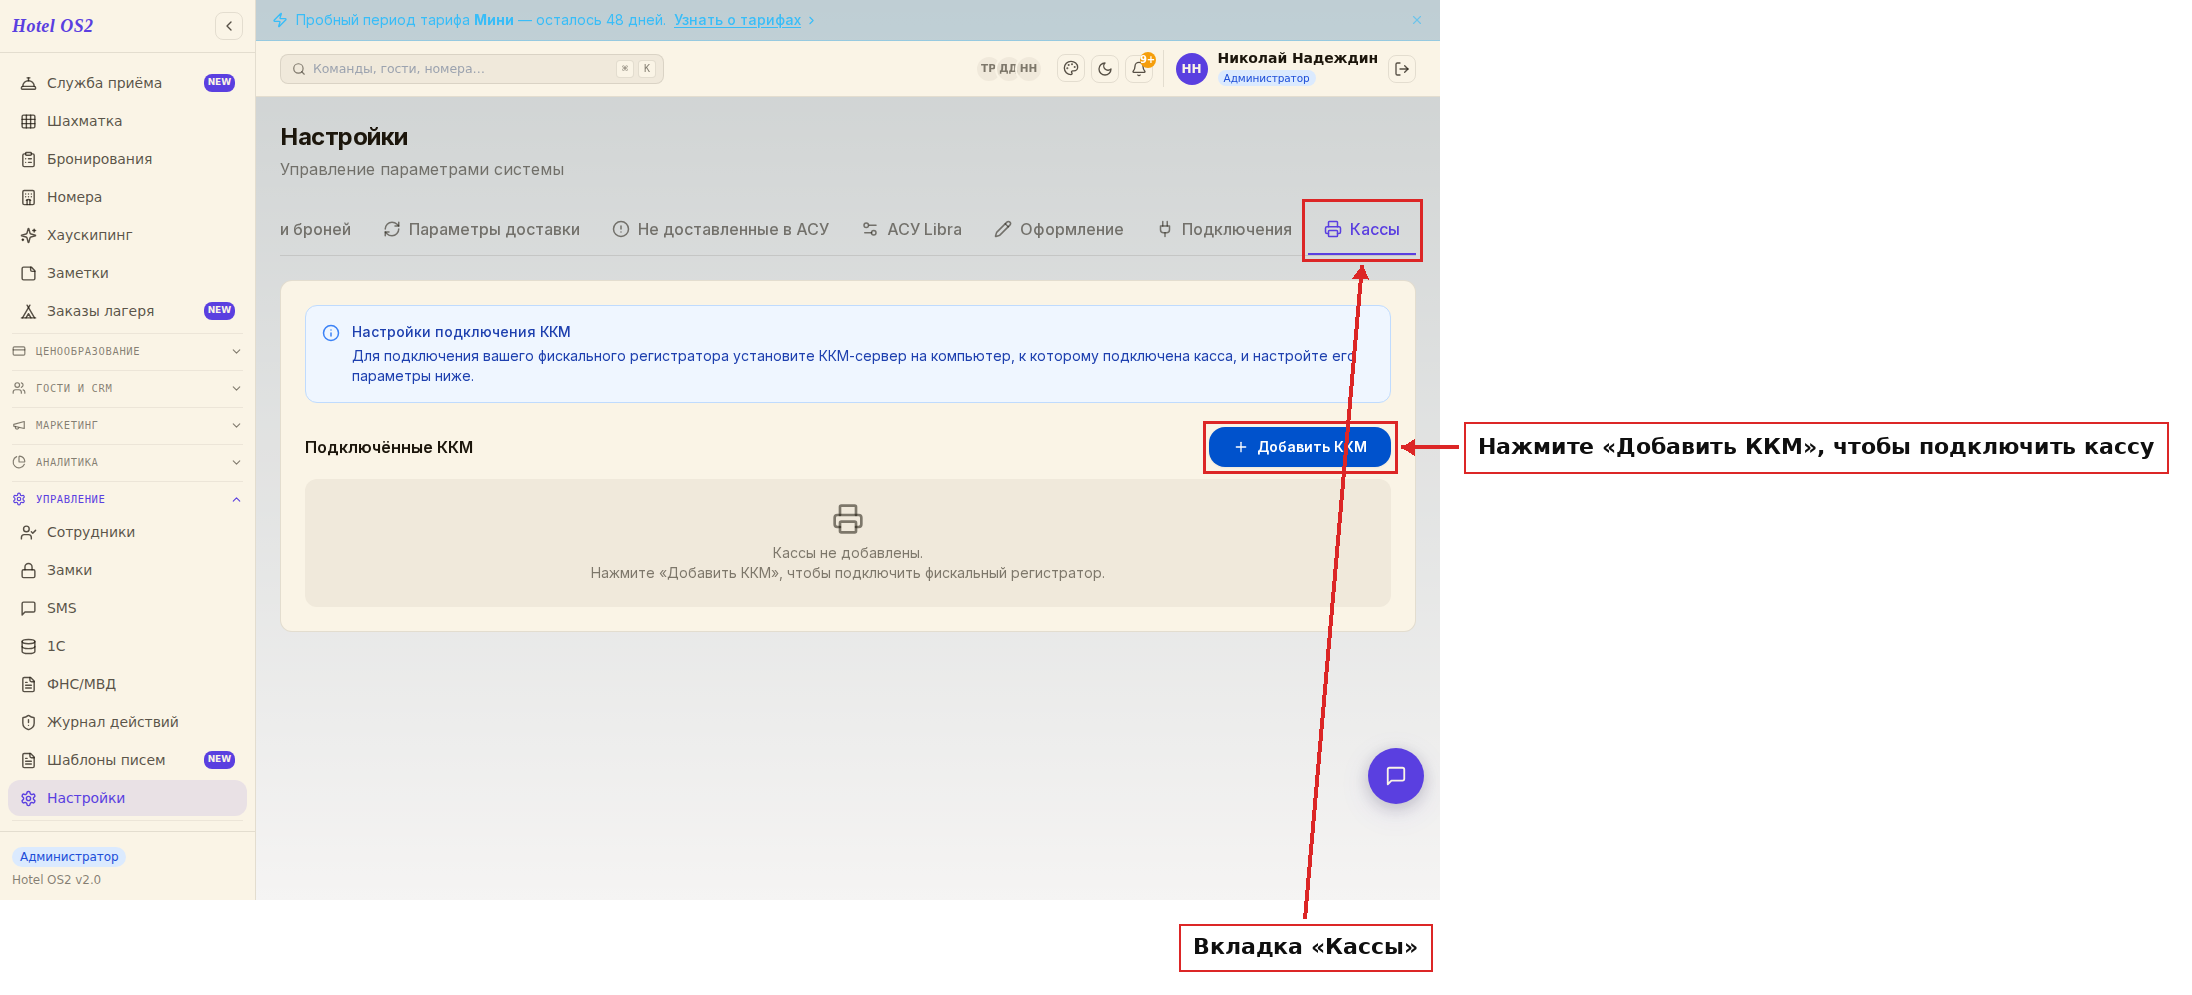Toggle dark mode moon icon
2192x995 pixels.
point(1105,69)
